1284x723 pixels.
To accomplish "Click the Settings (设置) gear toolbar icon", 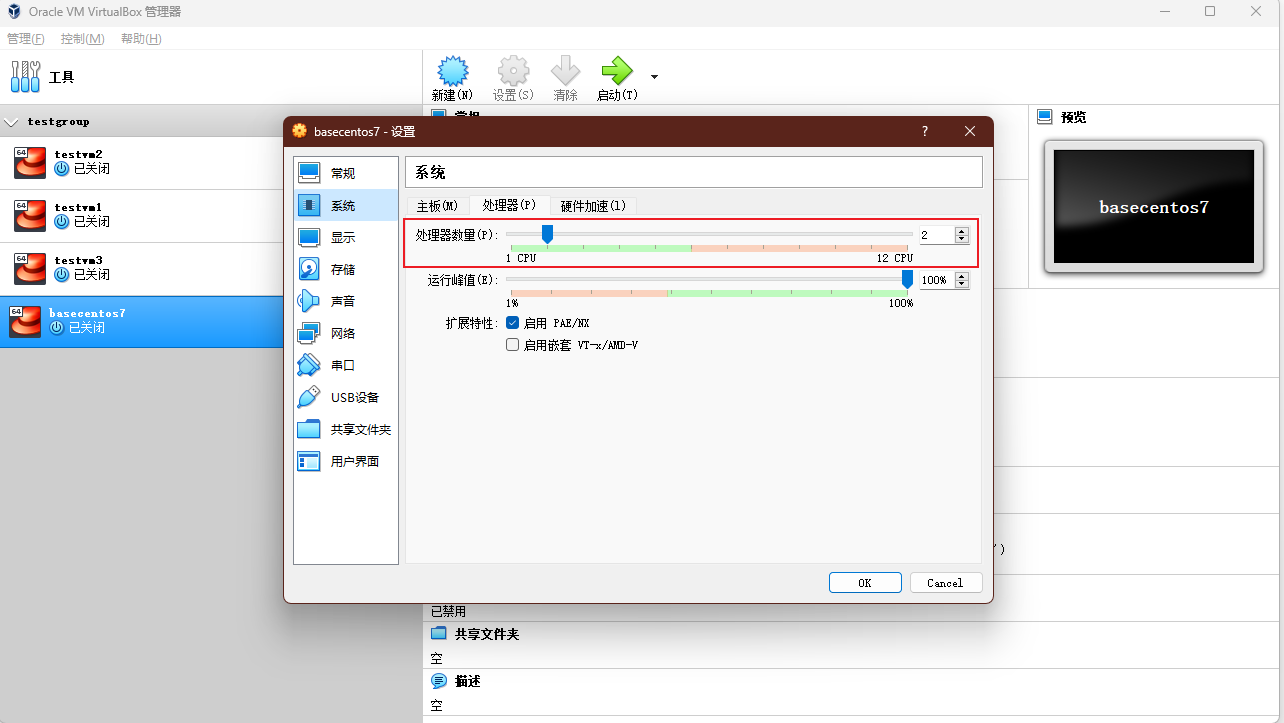I will tap(513, 71).
